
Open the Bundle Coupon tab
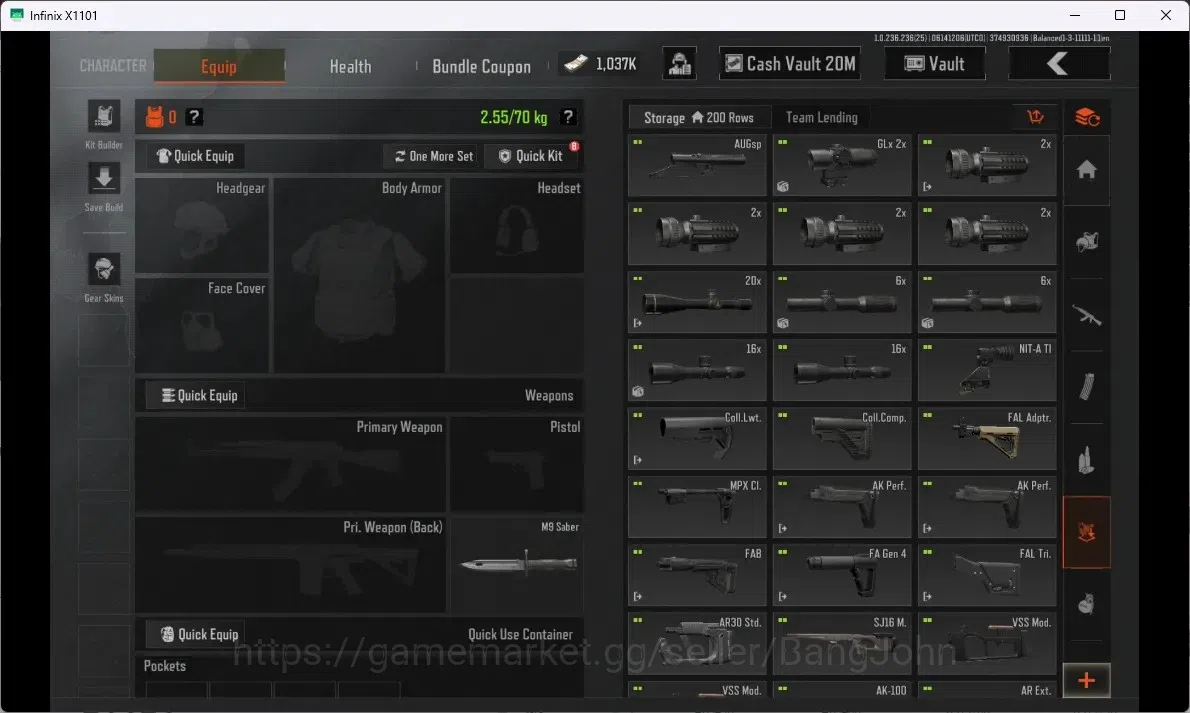[x=482, y=67]
